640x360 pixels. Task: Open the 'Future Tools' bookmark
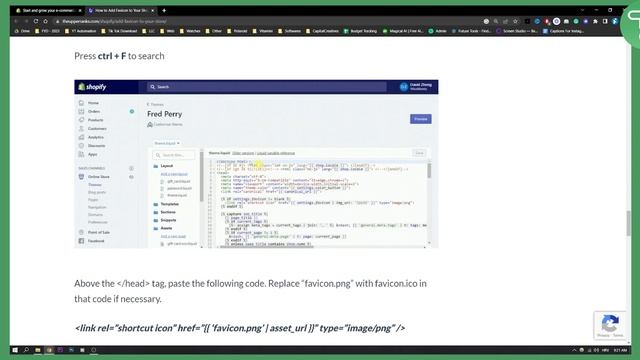(471, 31)
